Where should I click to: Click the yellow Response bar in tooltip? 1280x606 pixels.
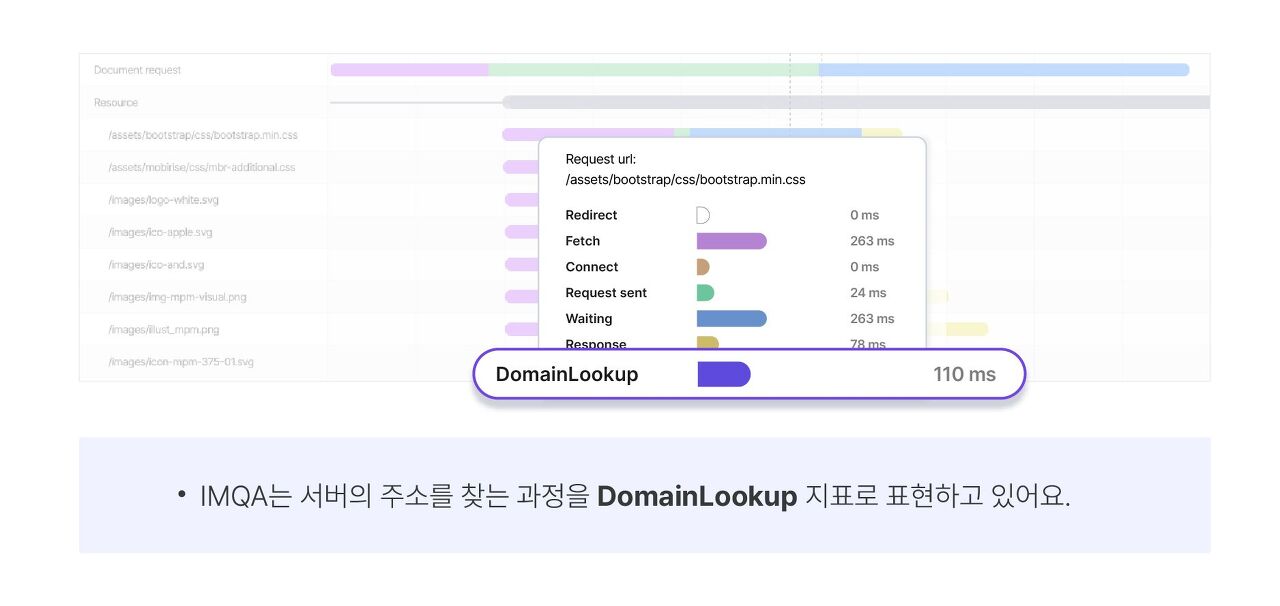tap(707, 343)
